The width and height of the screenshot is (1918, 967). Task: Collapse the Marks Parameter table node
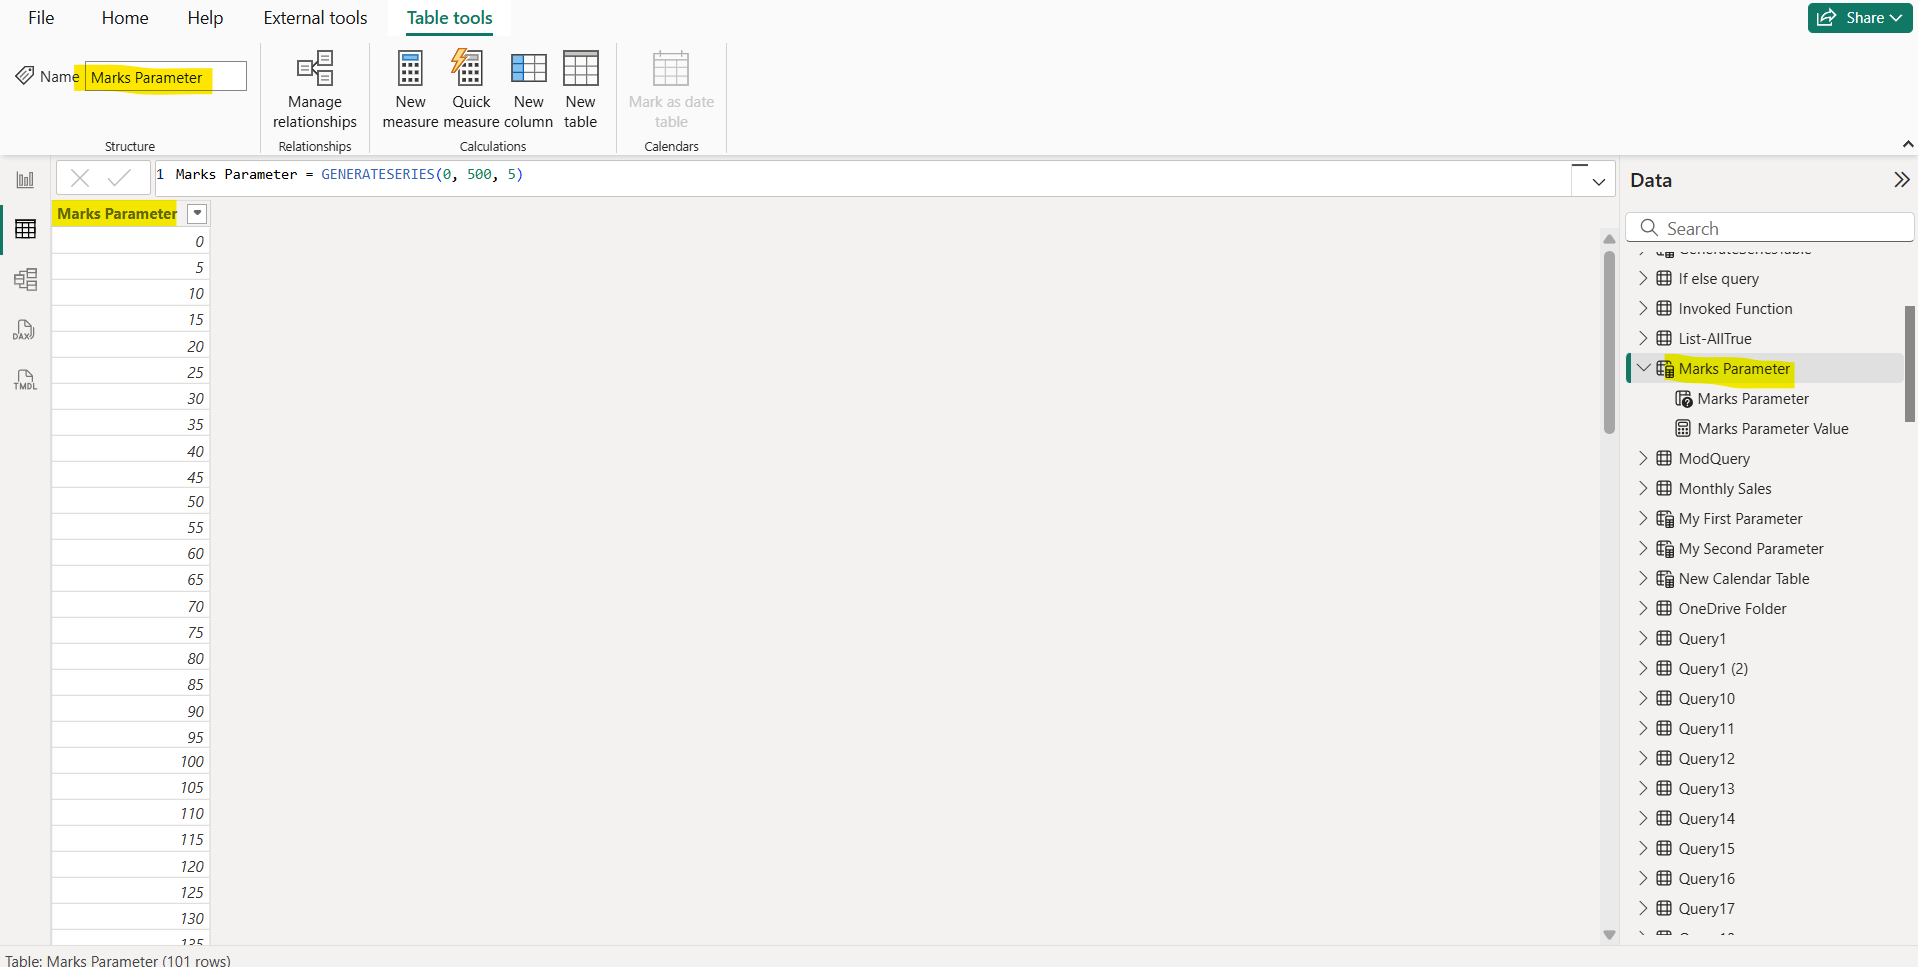(1643, 368)
